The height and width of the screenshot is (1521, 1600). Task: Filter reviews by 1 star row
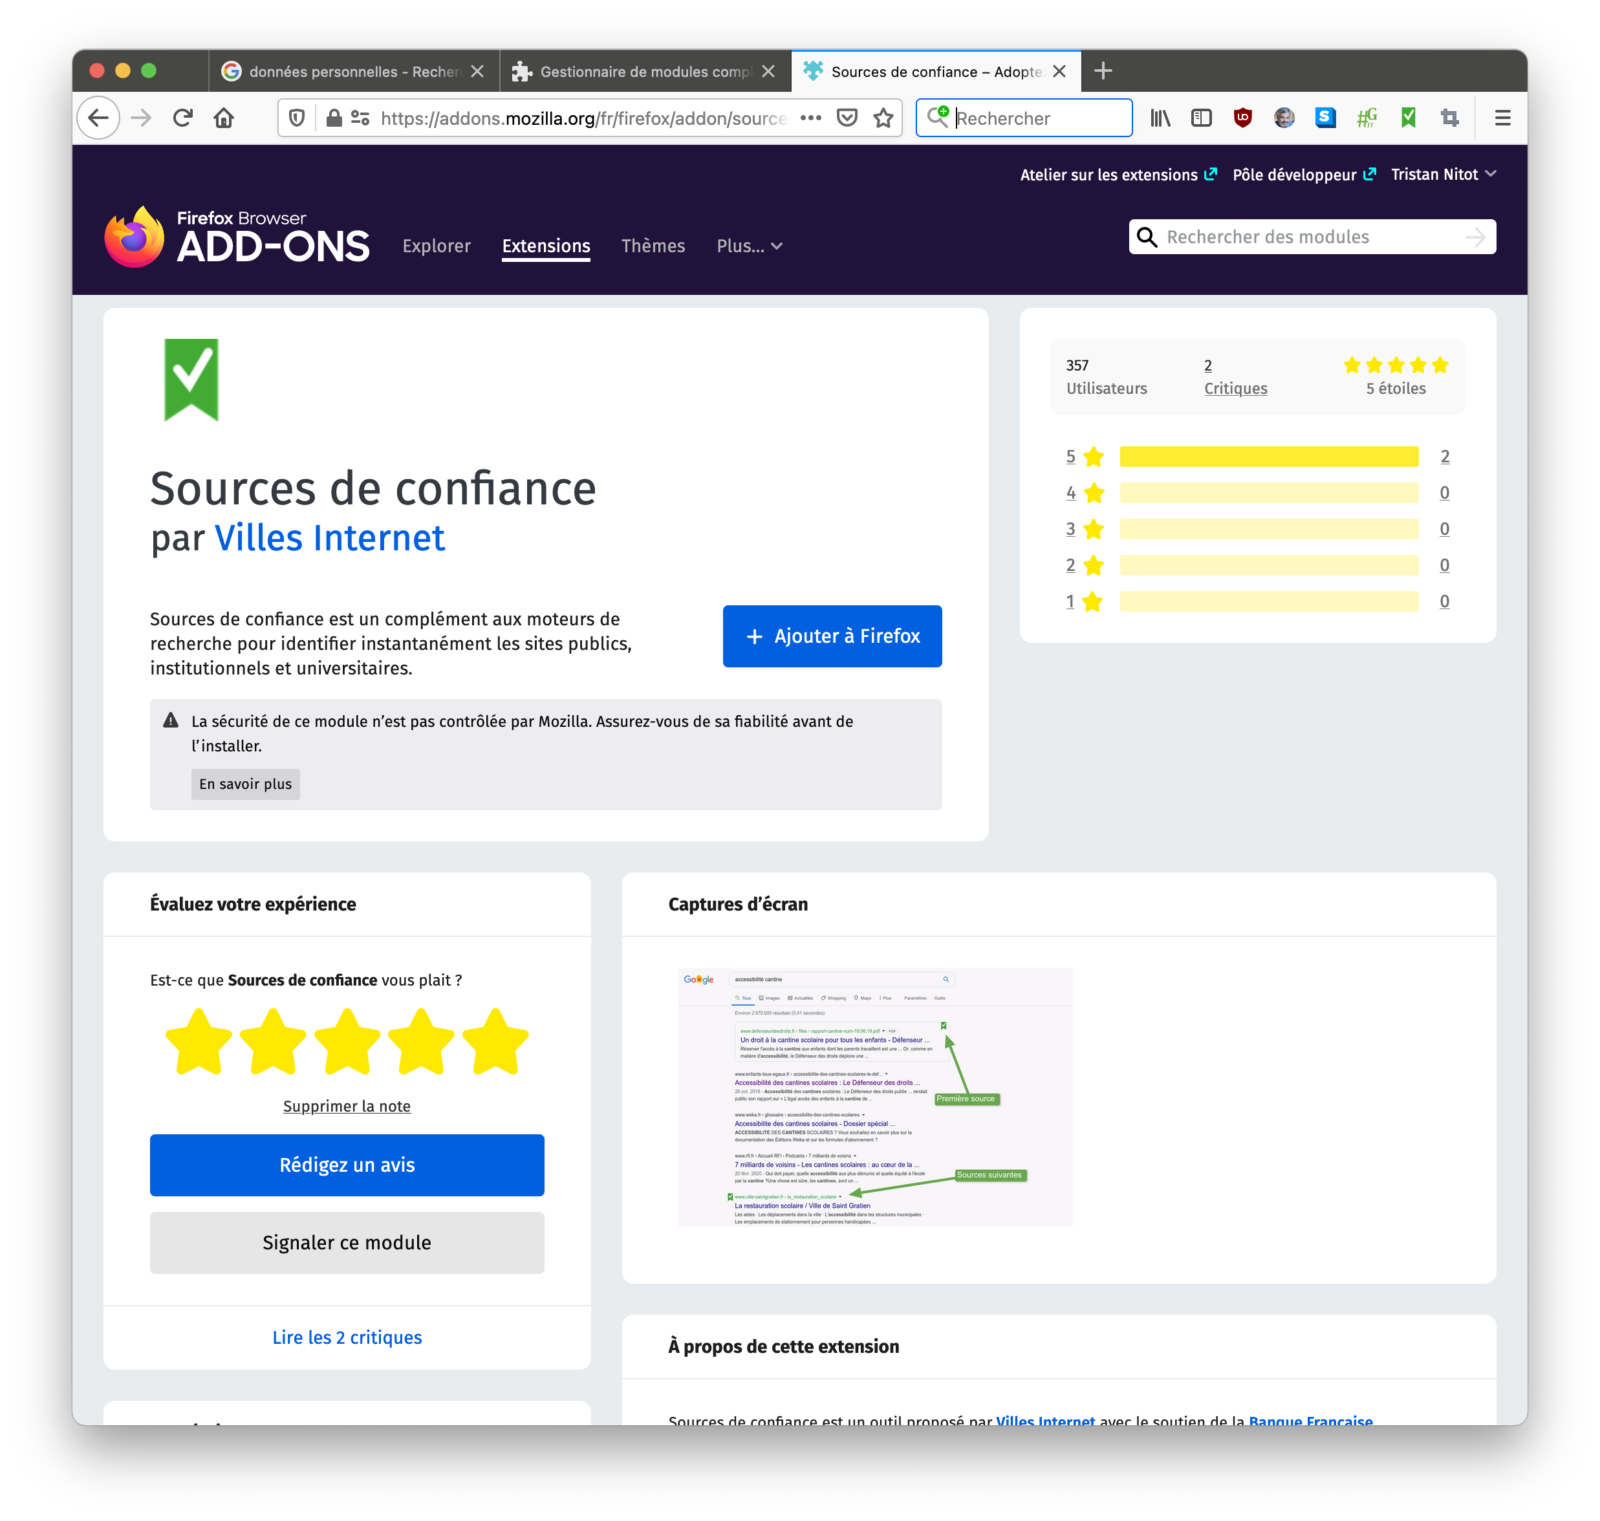[x=1257, y=601]
